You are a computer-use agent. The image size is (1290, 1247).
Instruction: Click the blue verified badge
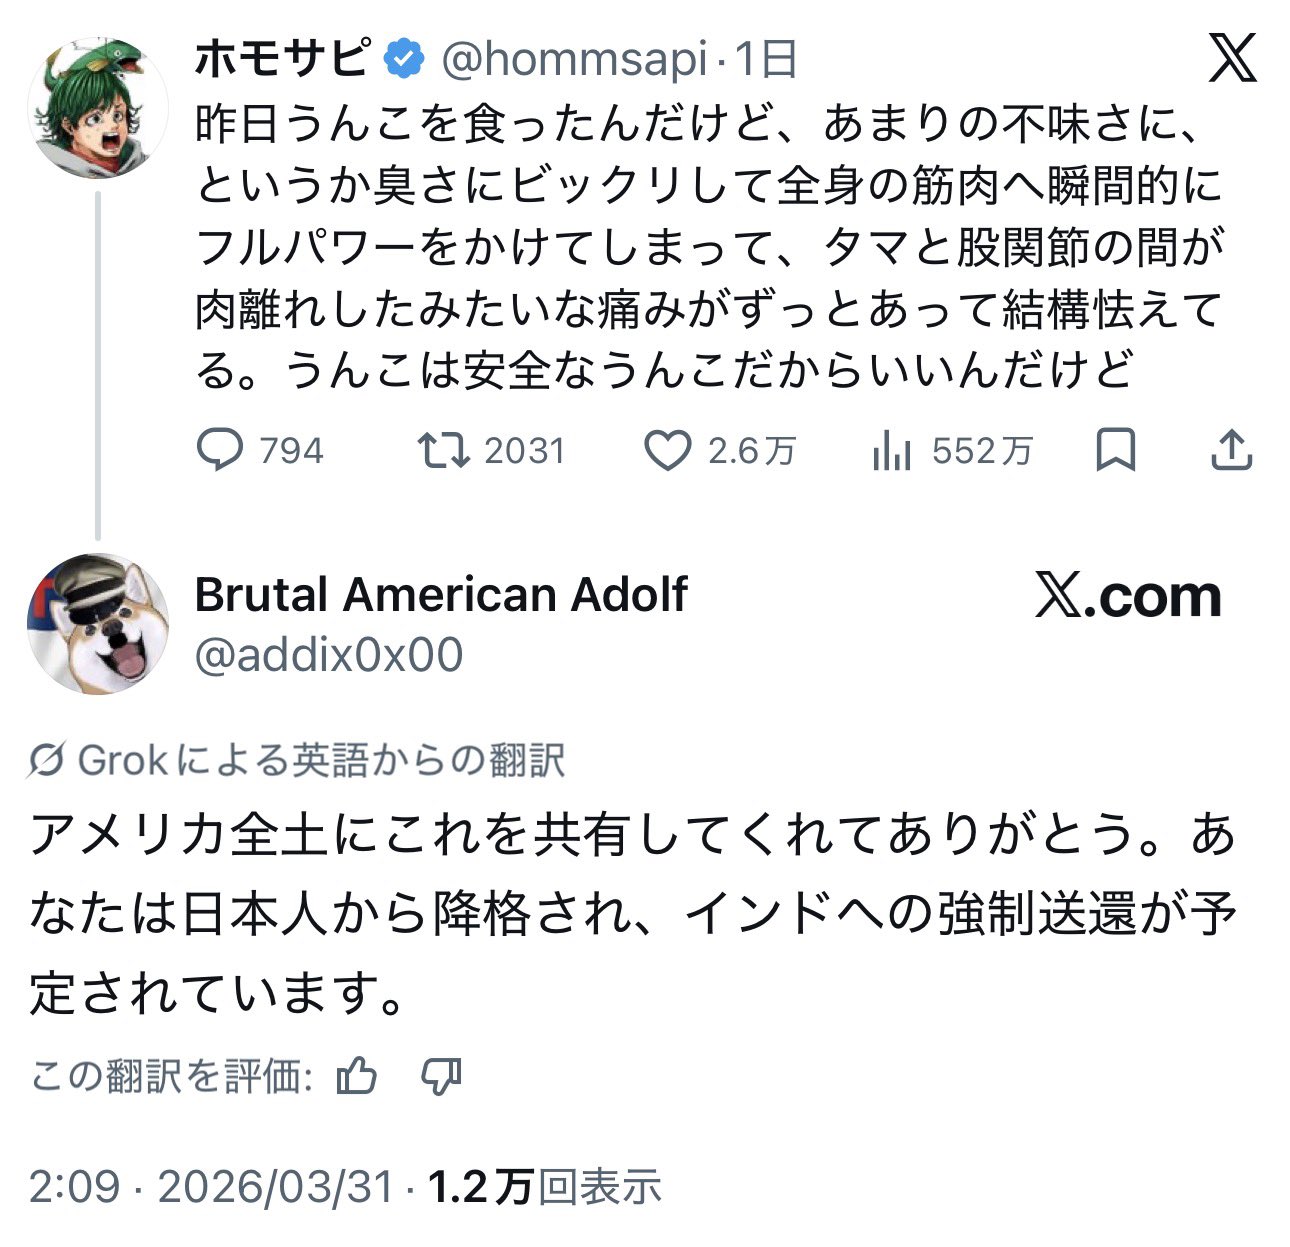point(403,60)
